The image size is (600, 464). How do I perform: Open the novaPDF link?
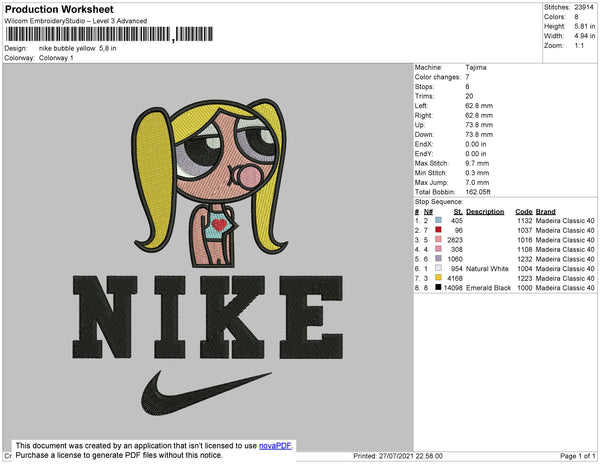point(275,446)
